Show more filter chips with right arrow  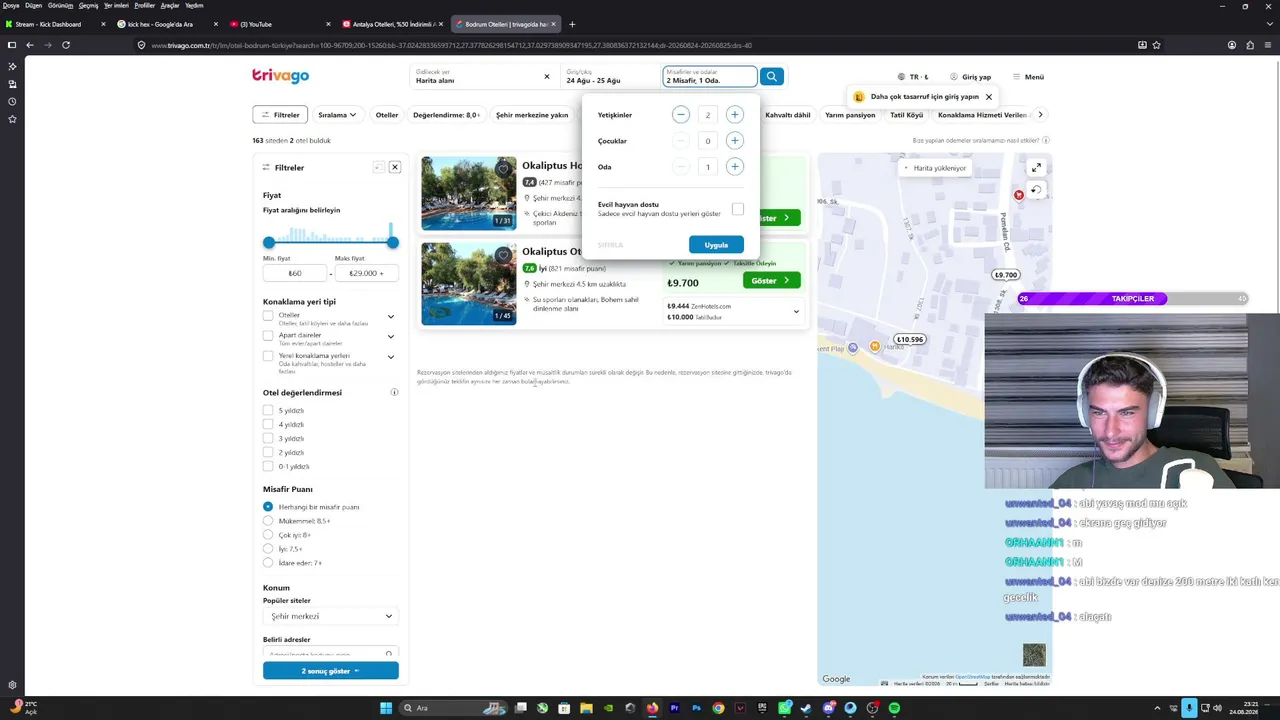pyautogui.click(x=1040, y=115)
